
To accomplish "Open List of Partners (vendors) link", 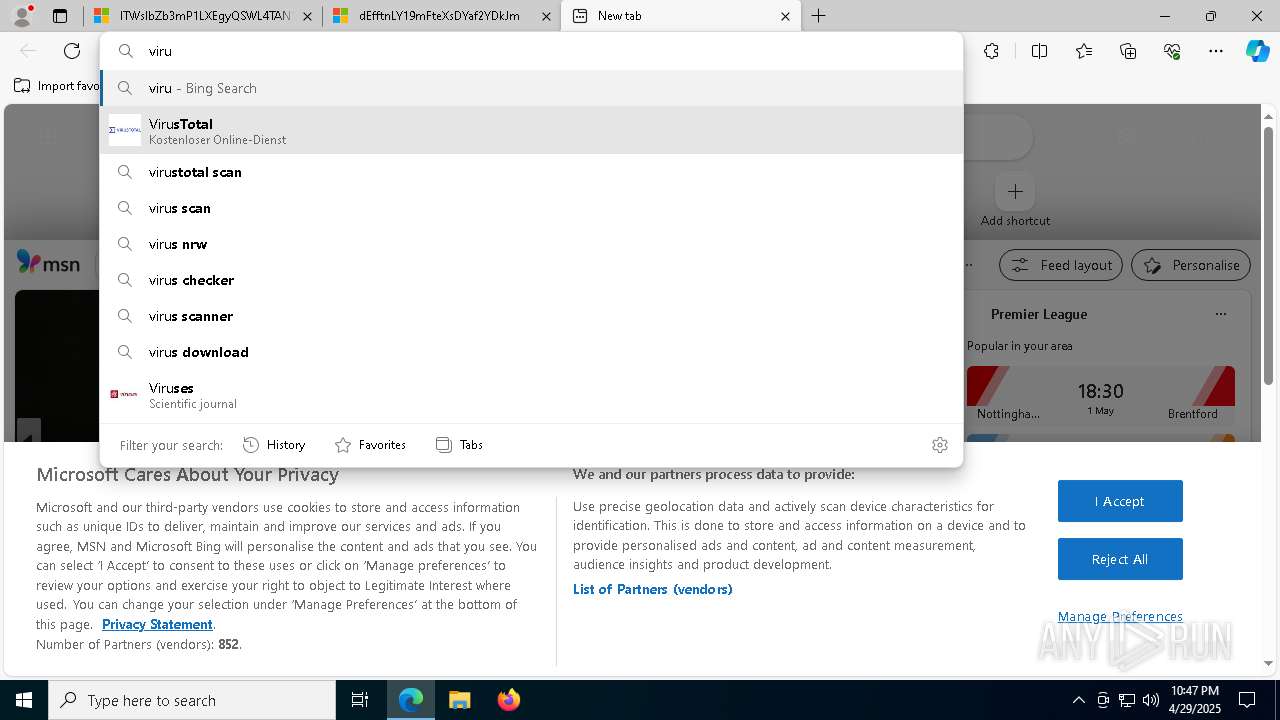I will (x=652, y=589).
